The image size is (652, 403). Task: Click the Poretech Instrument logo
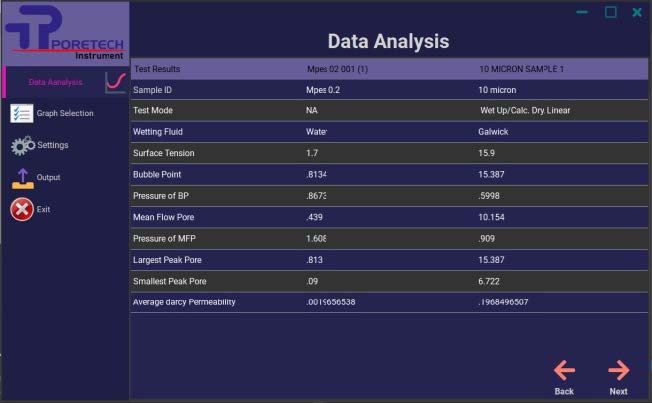coord(65,33)
